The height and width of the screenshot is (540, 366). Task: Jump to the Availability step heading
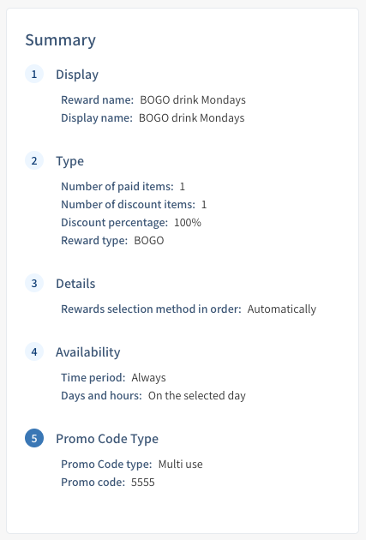pyautogui.click(x=88, y=352)
